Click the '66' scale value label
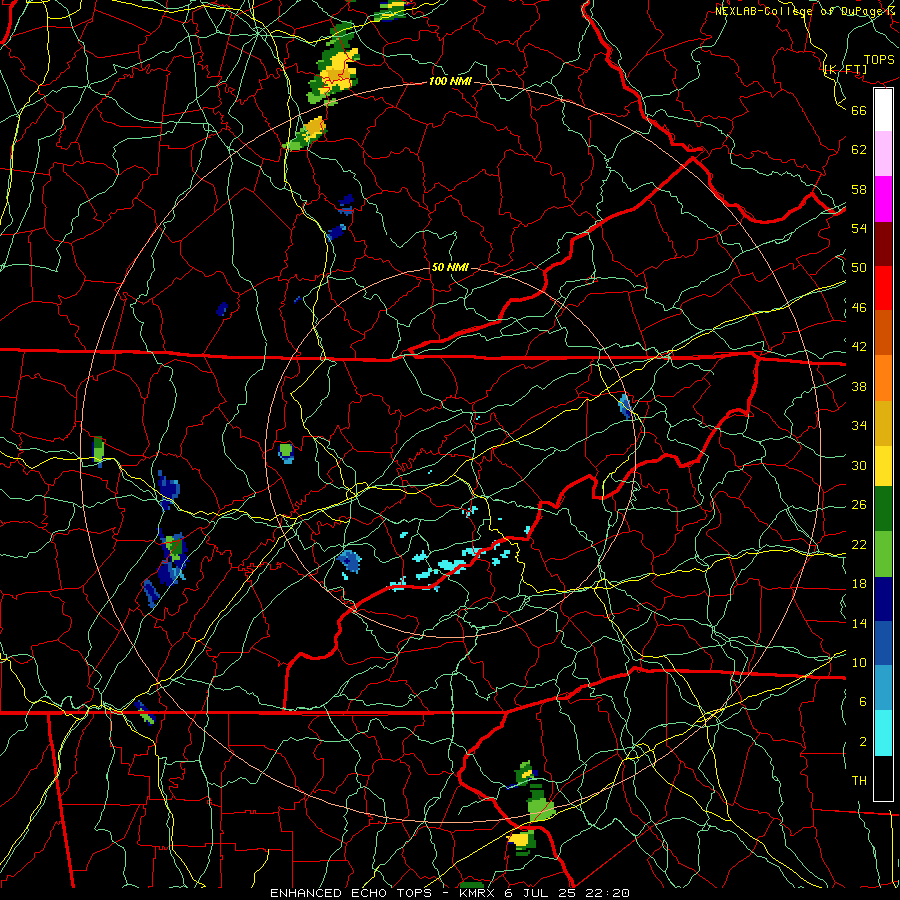 click(x=859, y=110)
